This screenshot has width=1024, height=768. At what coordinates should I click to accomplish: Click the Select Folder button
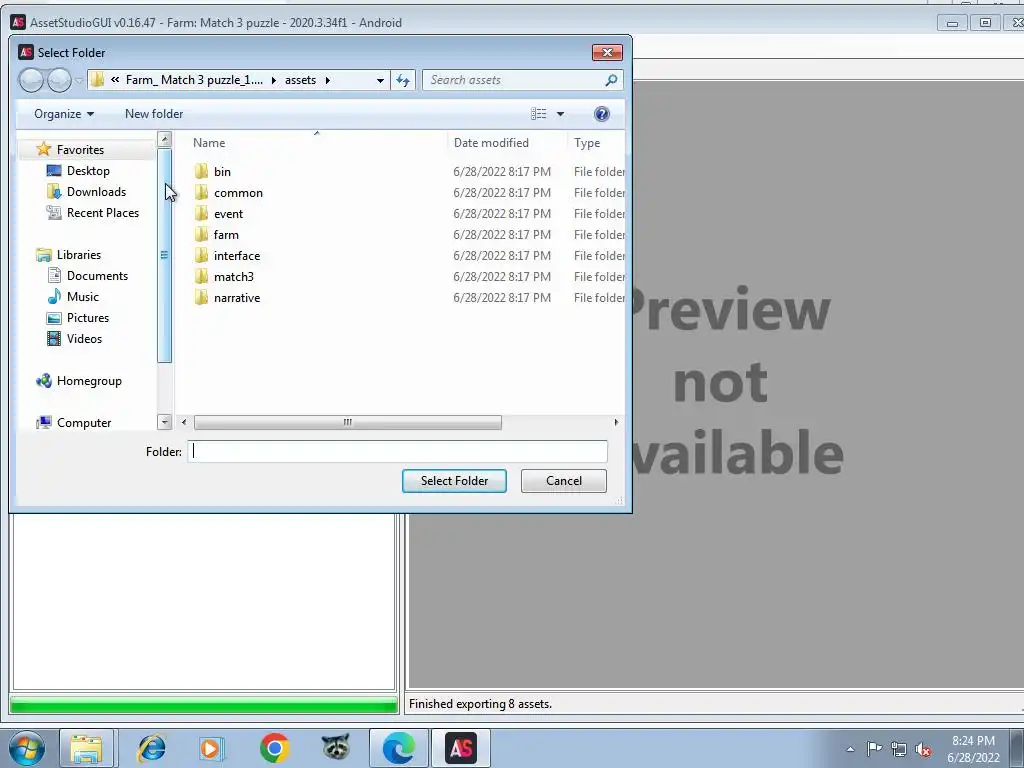pyautogui.click(x=454, y=481)
